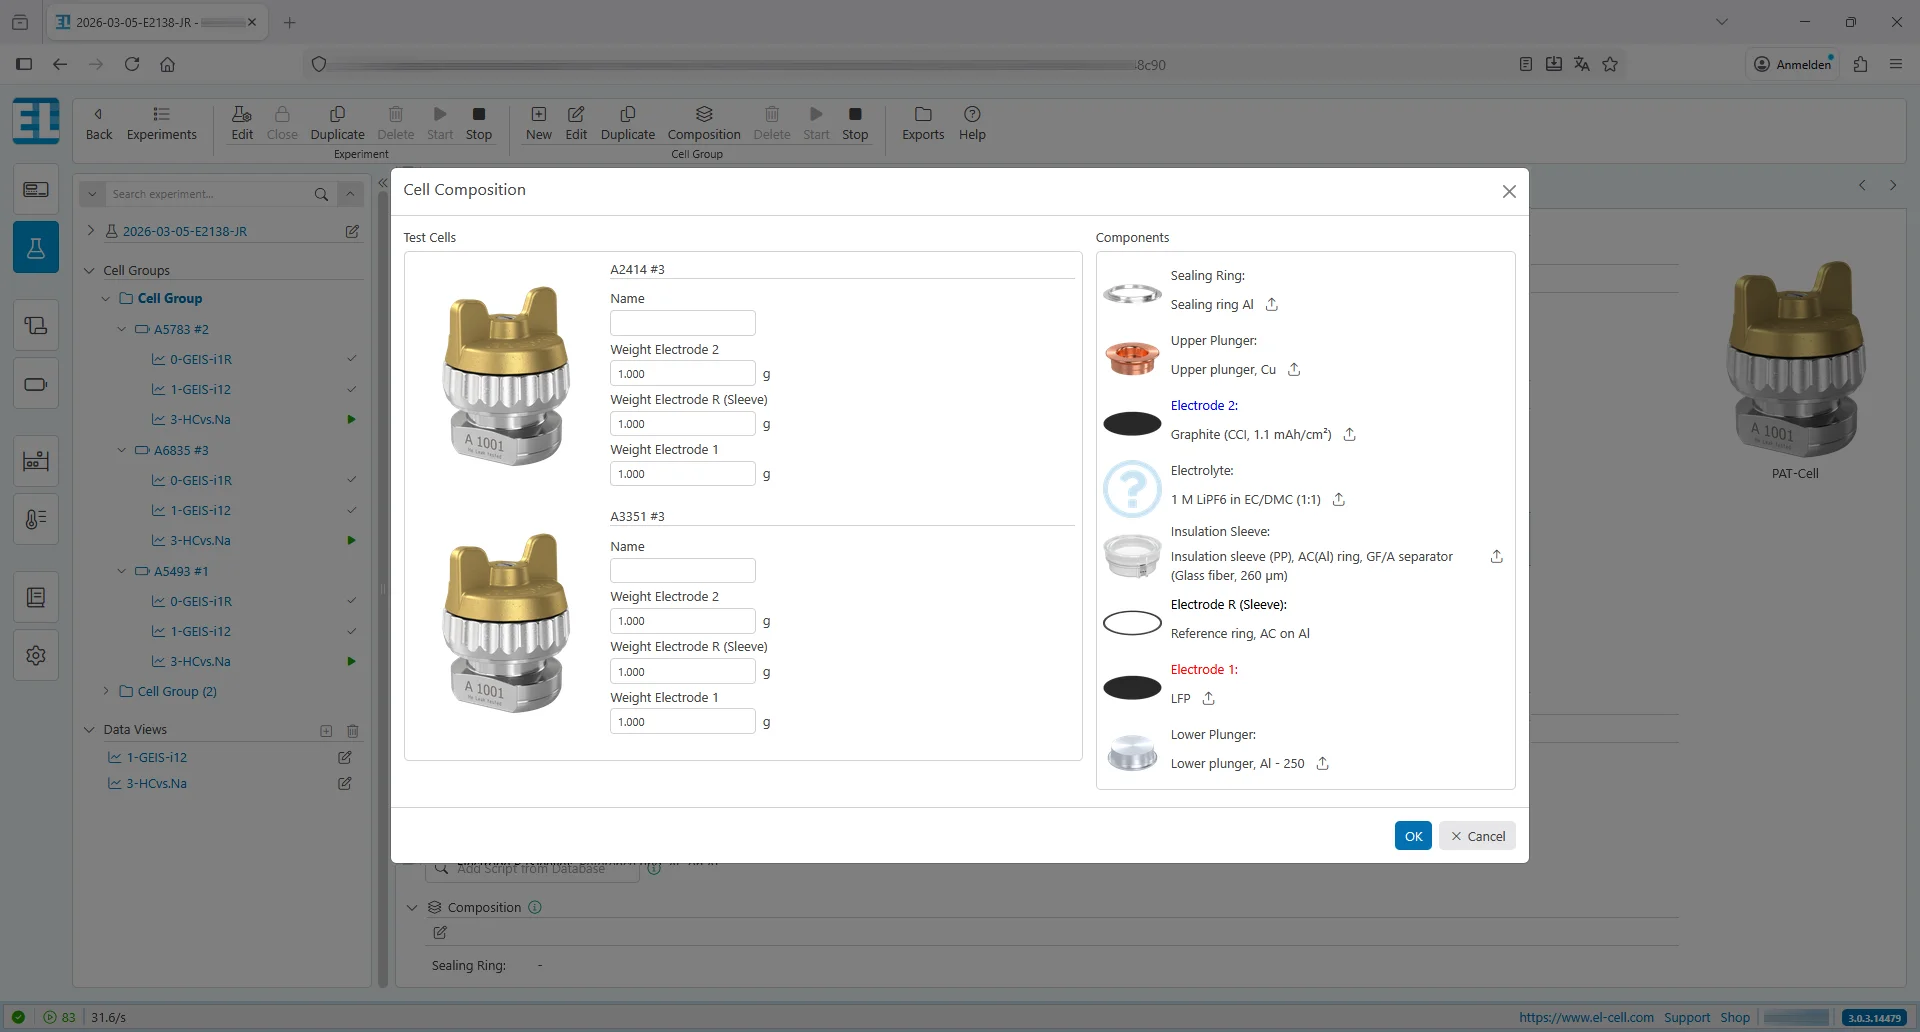
Task: Expand the Cell Group (2) folder
Action: coord(107,691)
